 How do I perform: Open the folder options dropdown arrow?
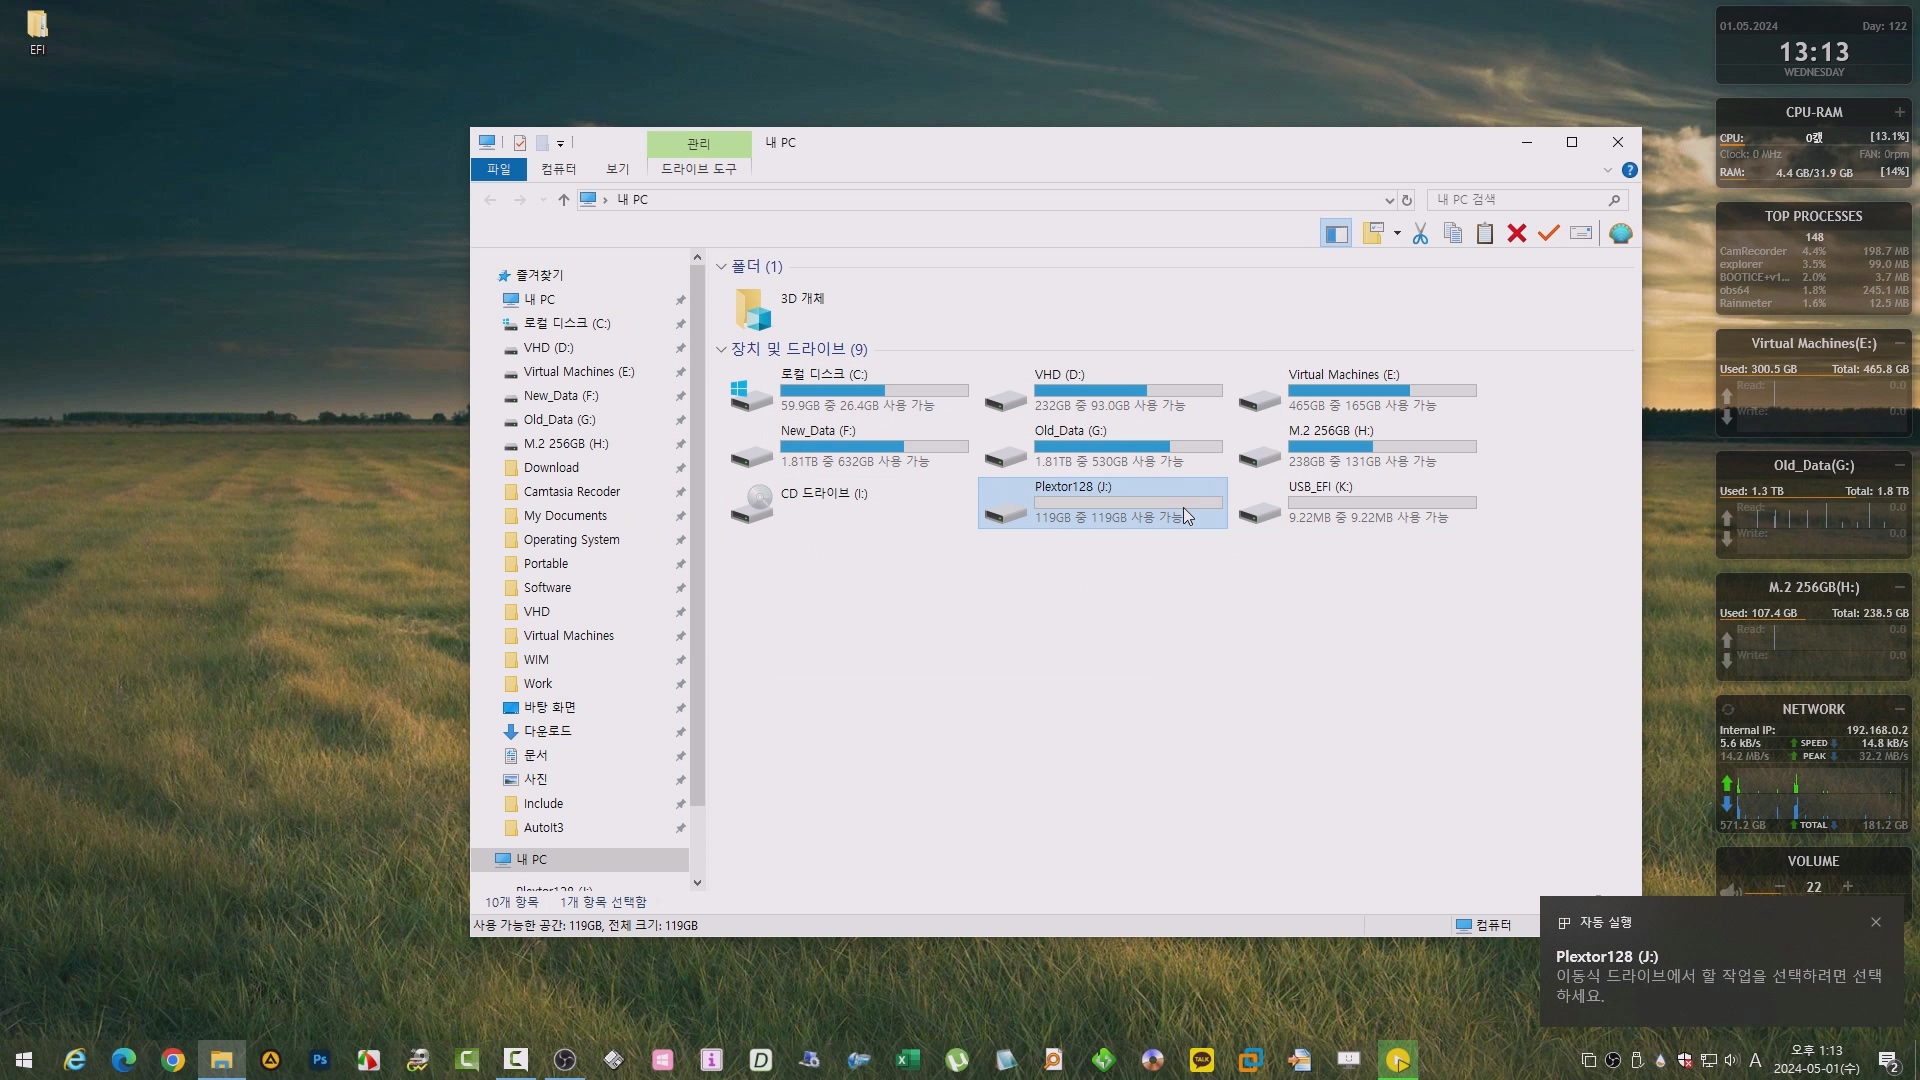(1397, 234)
